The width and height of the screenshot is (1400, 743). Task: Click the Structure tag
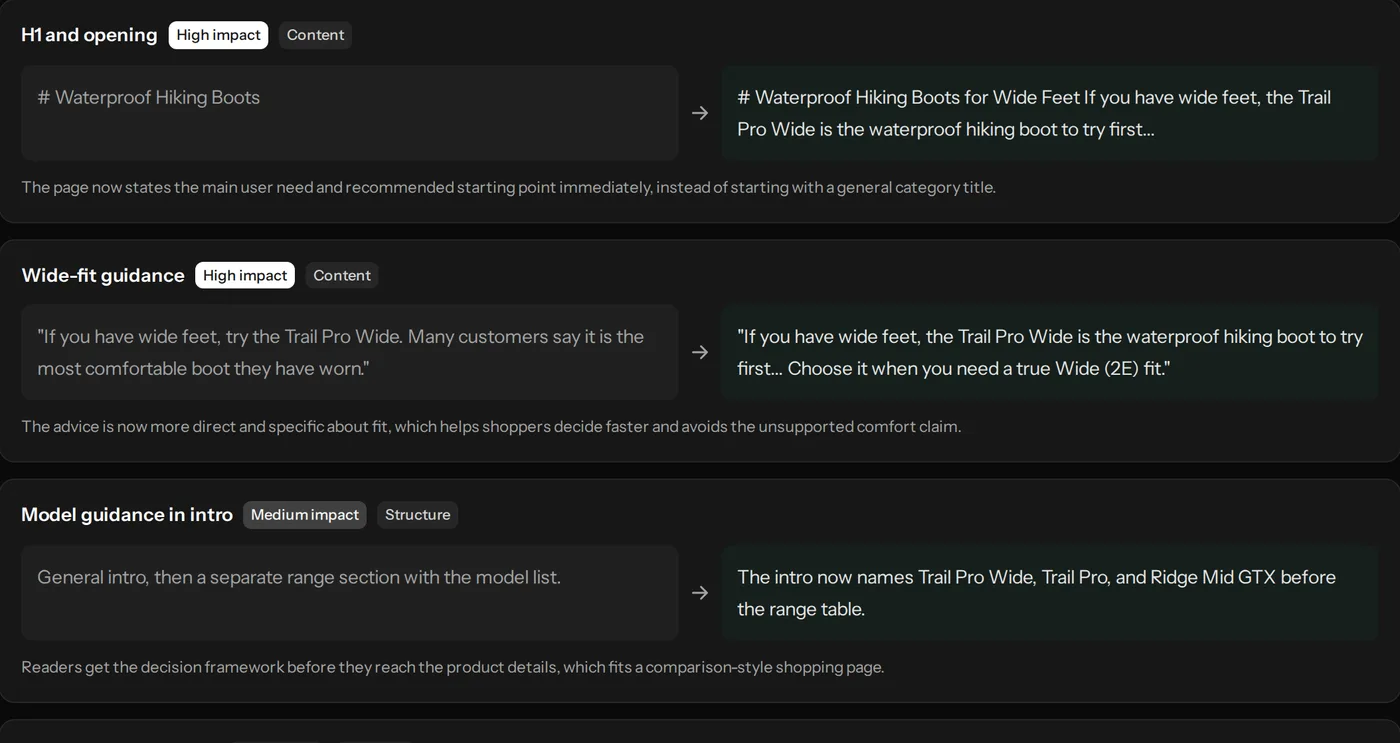click(x=418, y=515)
